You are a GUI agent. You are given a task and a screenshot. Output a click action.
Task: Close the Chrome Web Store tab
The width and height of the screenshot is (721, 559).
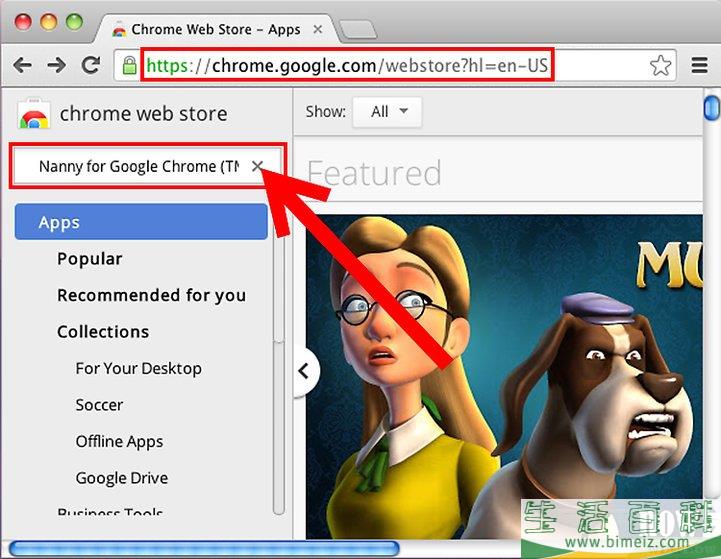coord(317,29)
